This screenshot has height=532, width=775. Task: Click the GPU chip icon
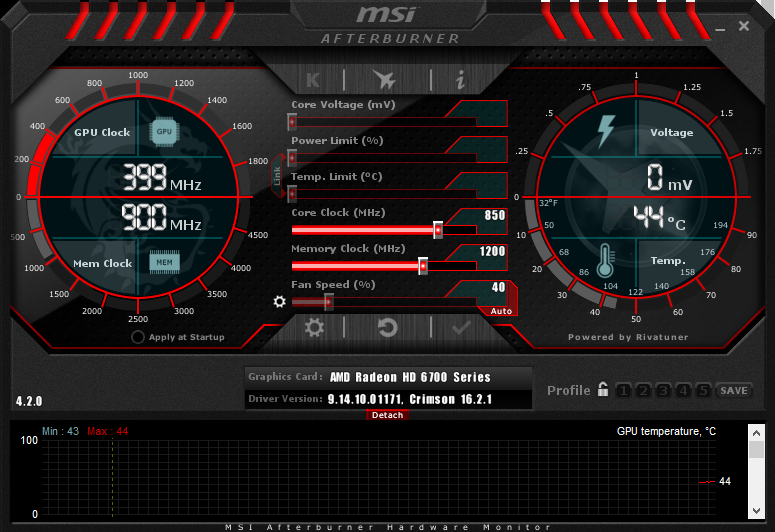click(x=164, y=132)
